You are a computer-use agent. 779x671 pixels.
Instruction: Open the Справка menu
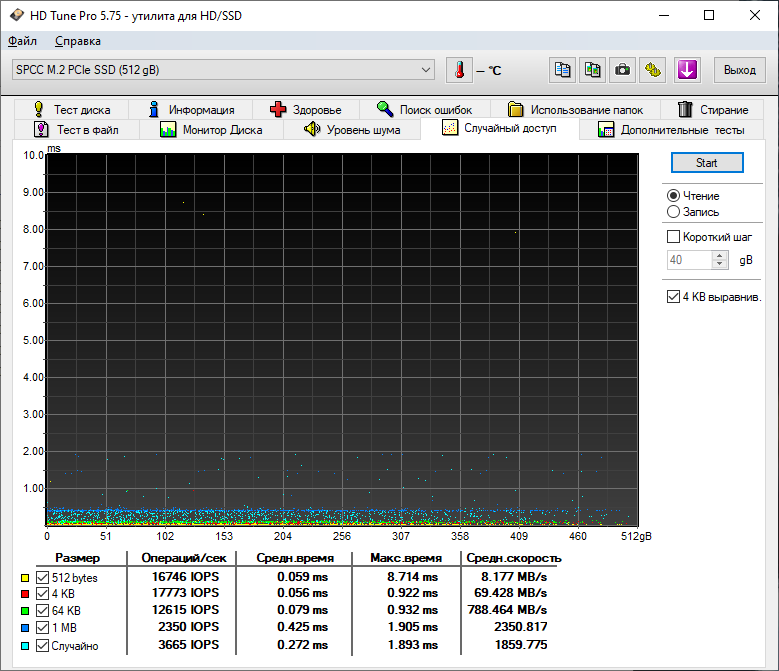tap(77, 41)
